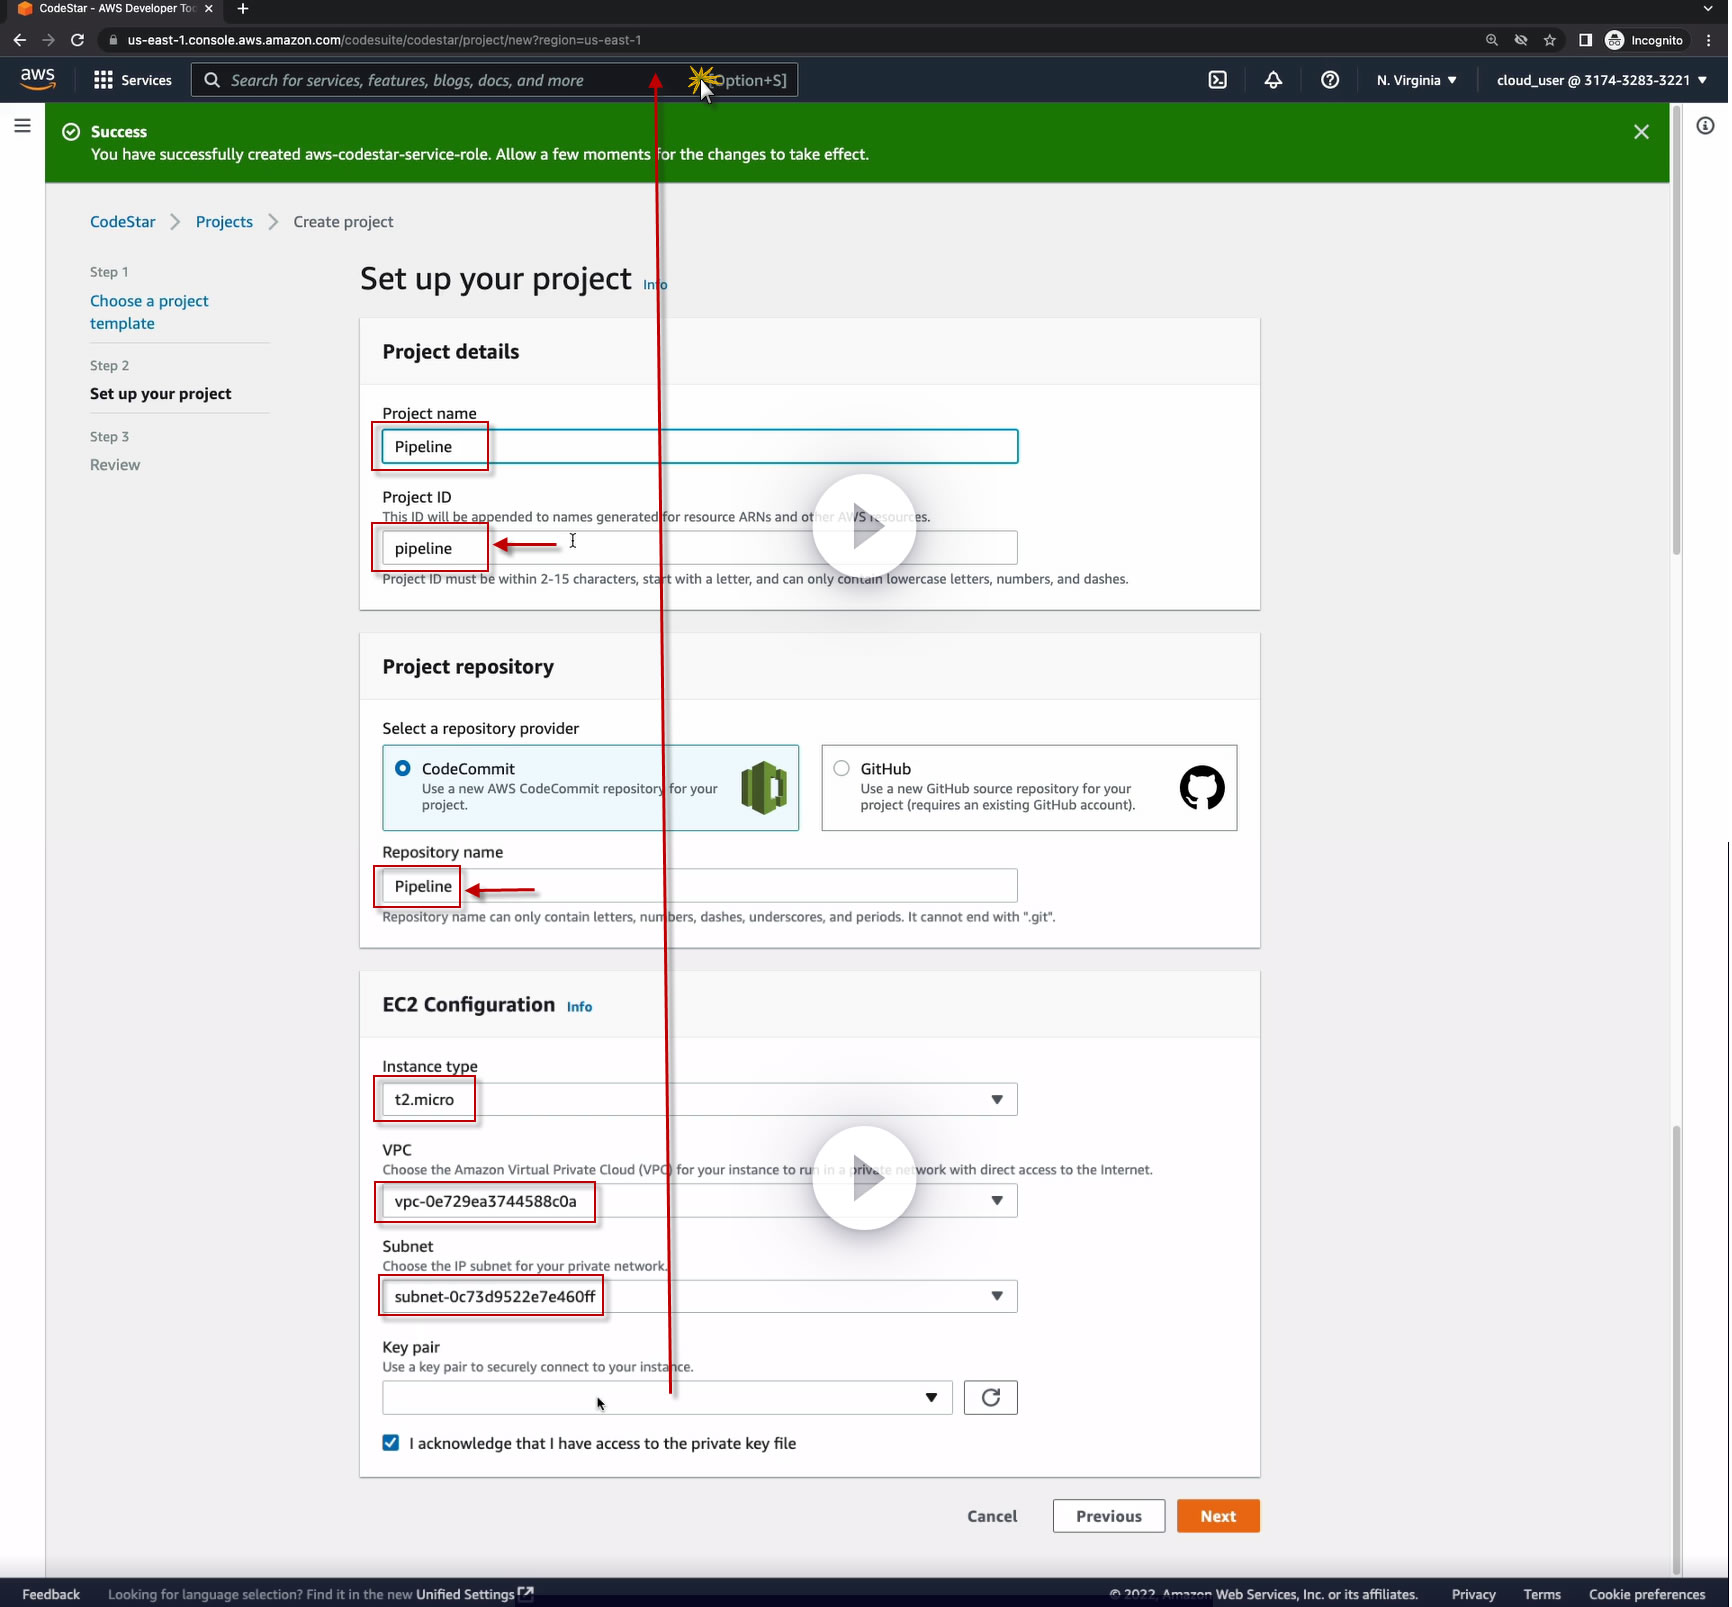Open the cloud_user account menu

[x=1602, y=80]
